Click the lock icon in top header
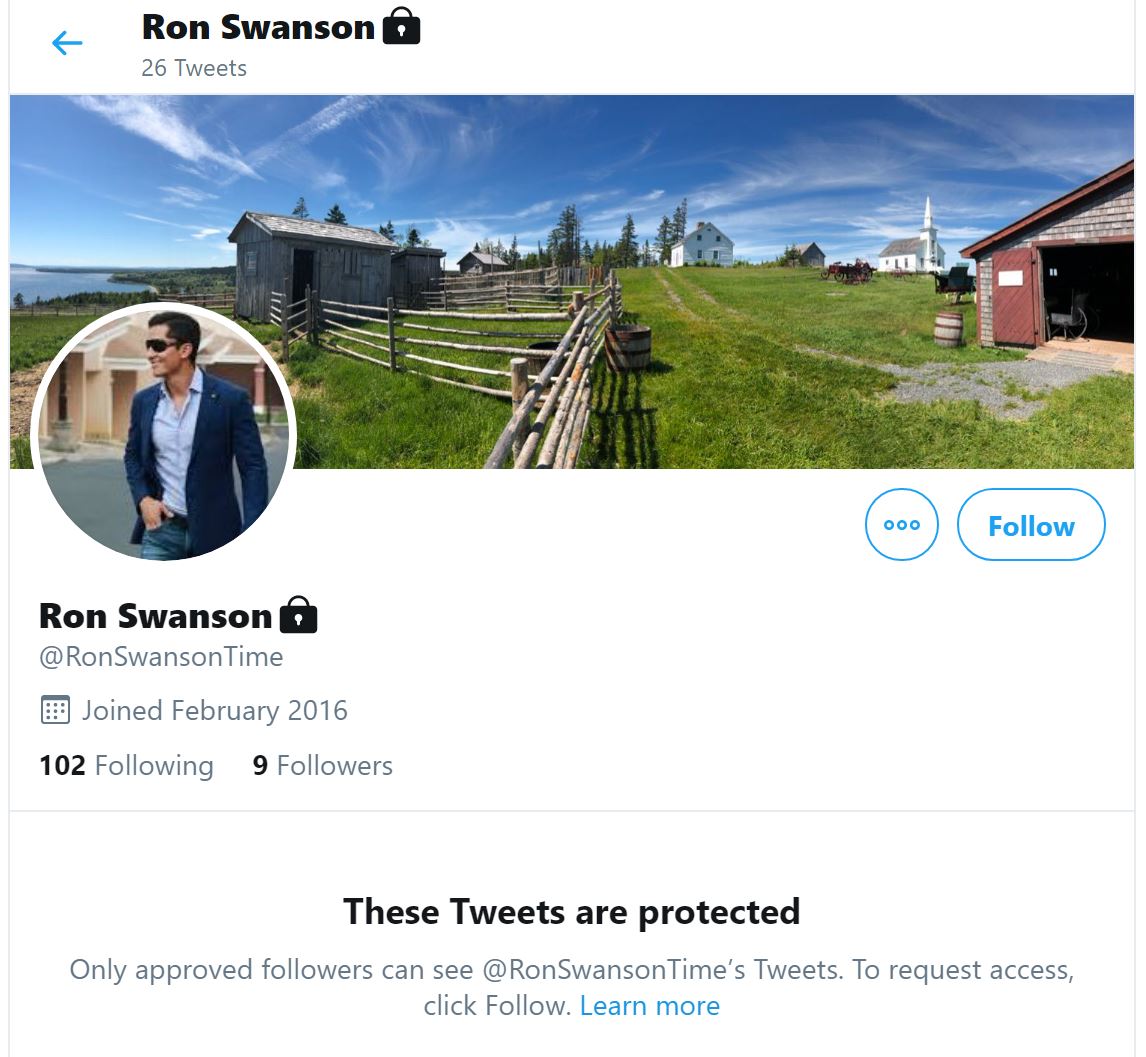 pos(401,27)
